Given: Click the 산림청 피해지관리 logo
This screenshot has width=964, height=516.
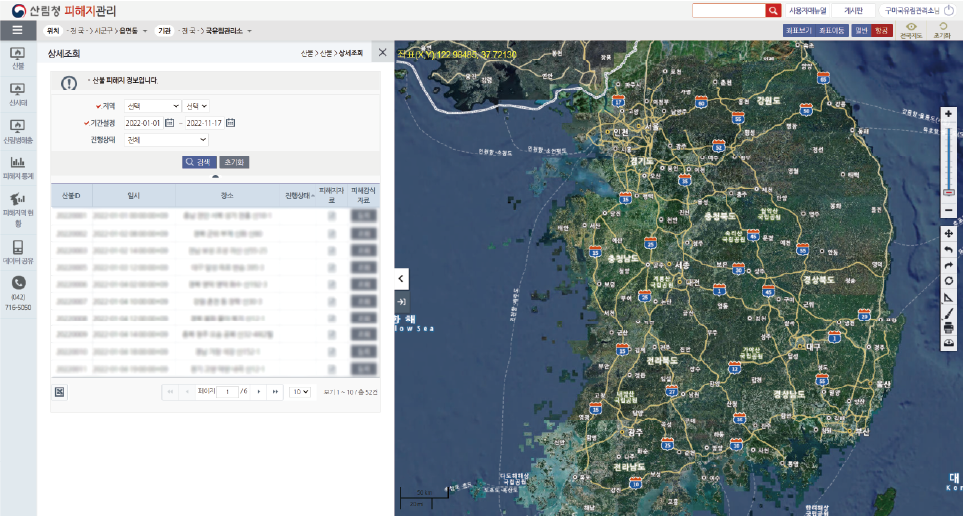Looking at the screenshot, I should [64, 10].
